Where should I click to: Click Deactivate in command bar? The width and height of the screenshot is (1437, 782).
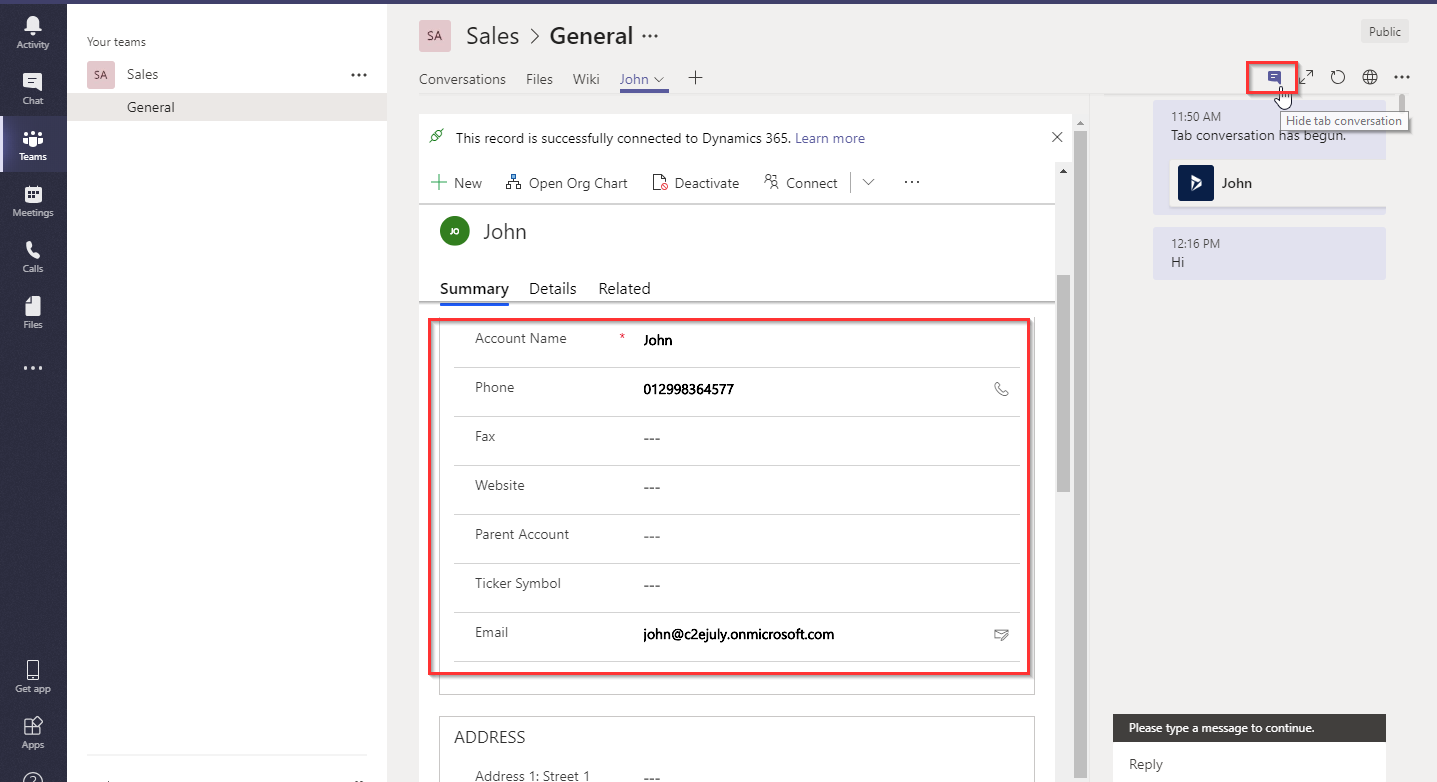(696, 183)
